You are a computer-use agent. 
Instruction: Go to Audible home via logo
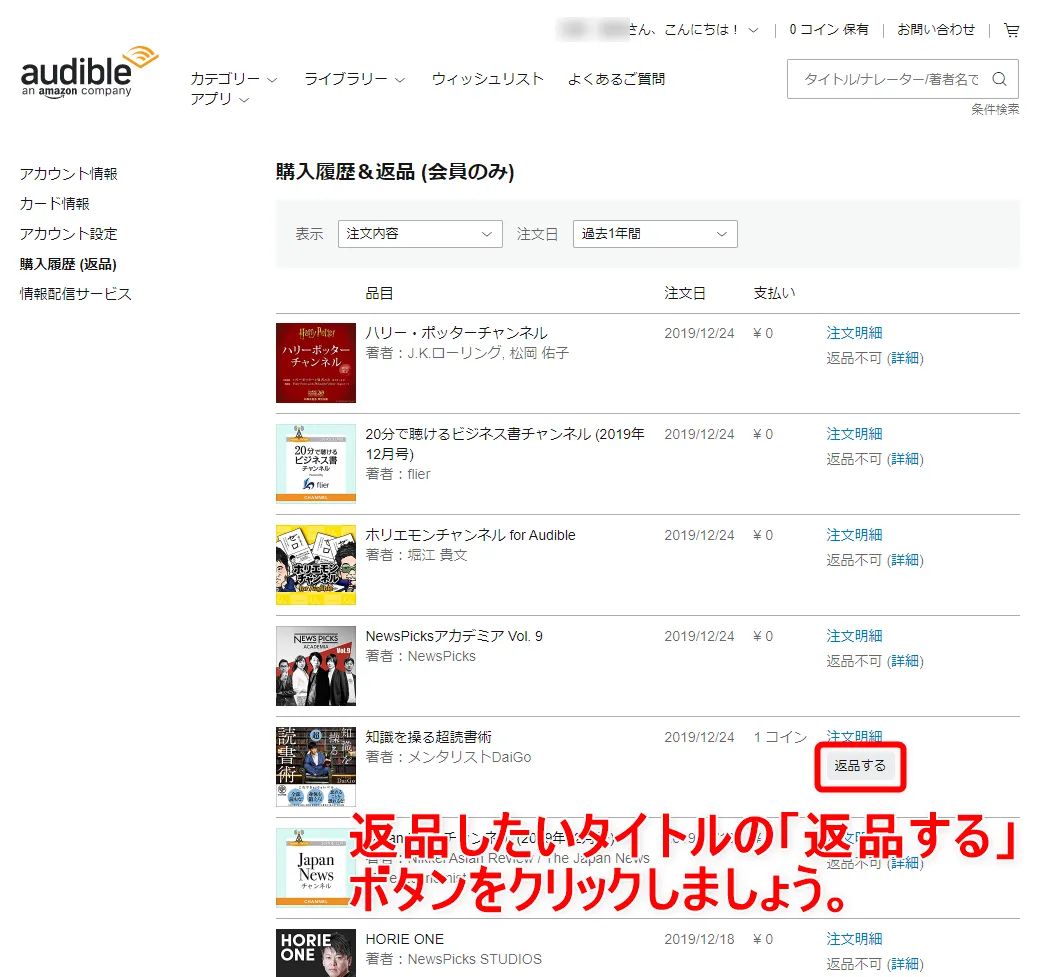[88, 73]
